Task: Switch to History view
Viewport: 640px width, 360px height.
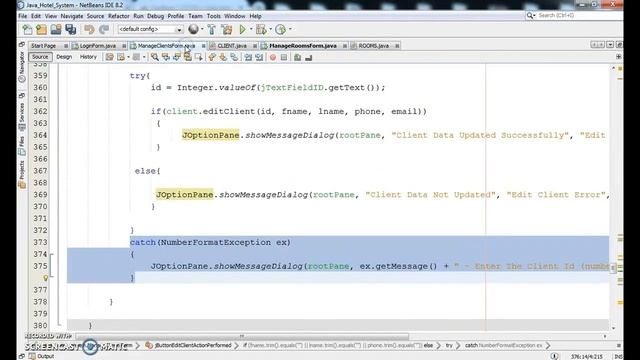Action: point(88,57)
